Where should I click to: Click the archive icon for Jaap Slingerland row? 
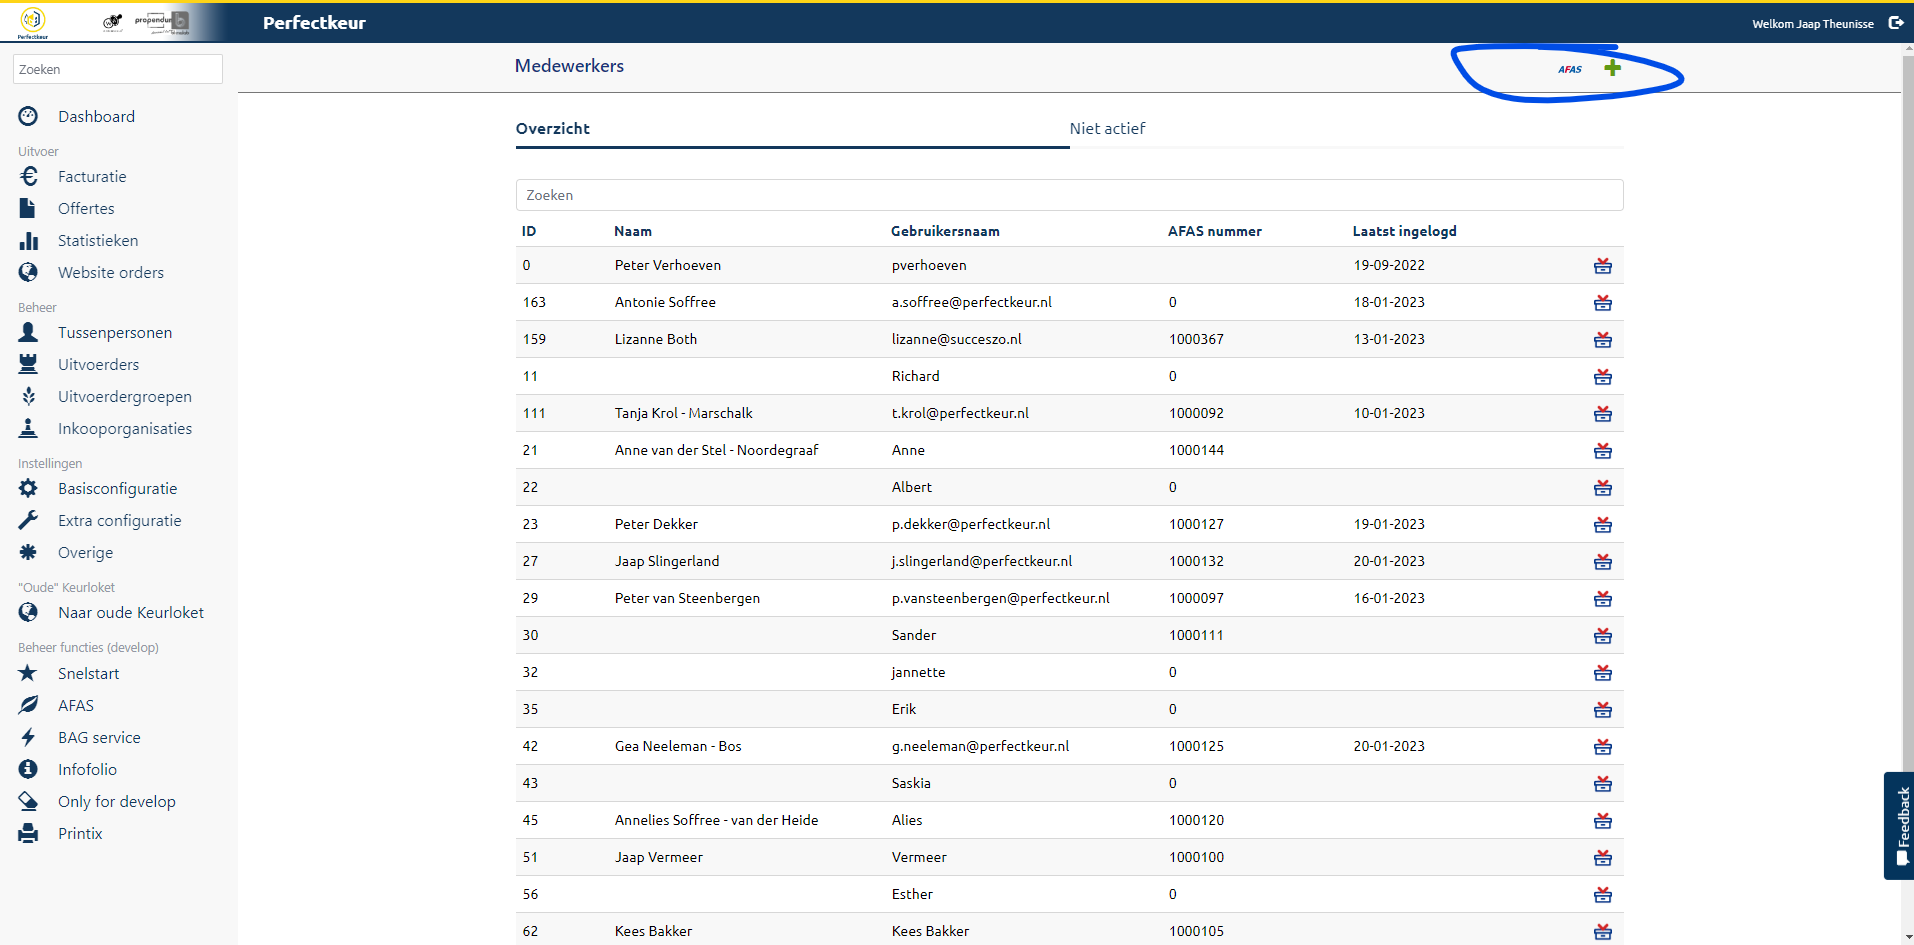1603,562
